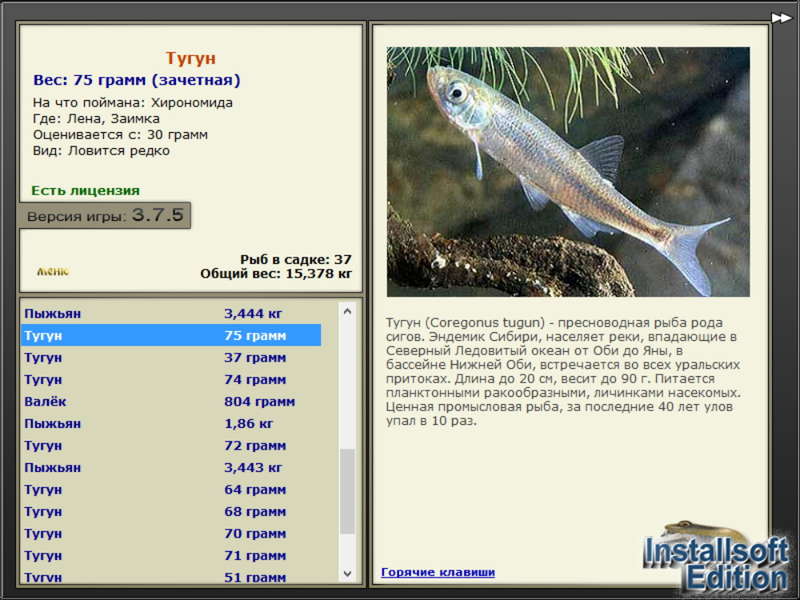Screen dimensions: 800x600
Task: Select the Тугун 37 грамм row
Action: (171, 357)
